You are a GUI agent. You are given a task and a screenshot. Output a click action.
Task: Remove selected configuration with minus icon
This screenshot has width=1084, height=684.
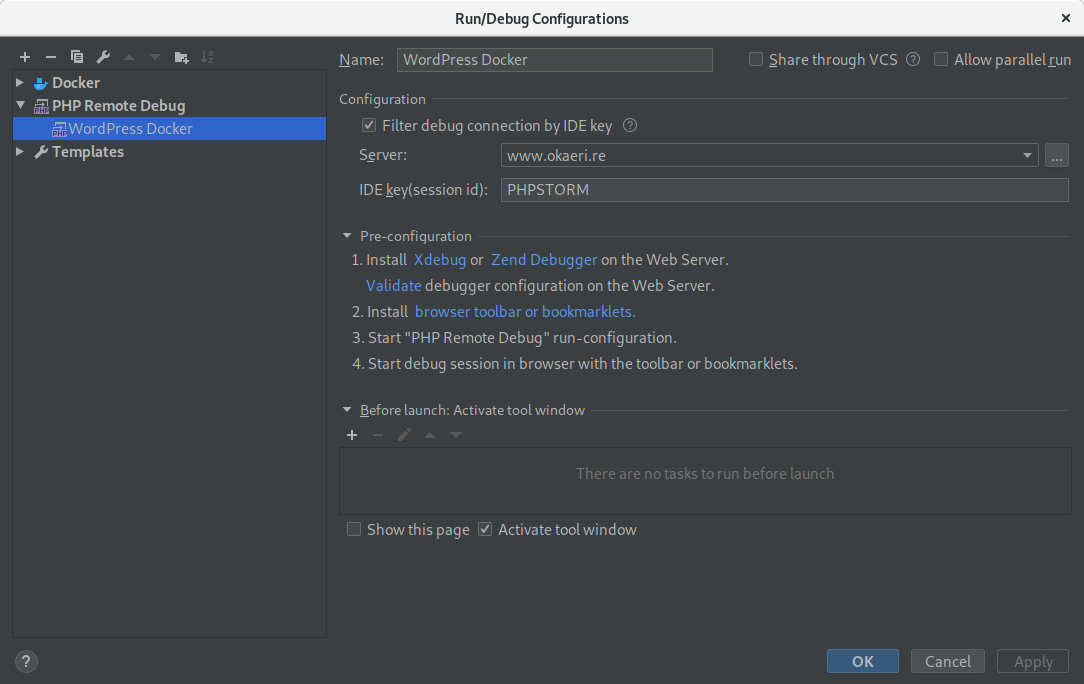pyautogui.click(x=50, y=57)
